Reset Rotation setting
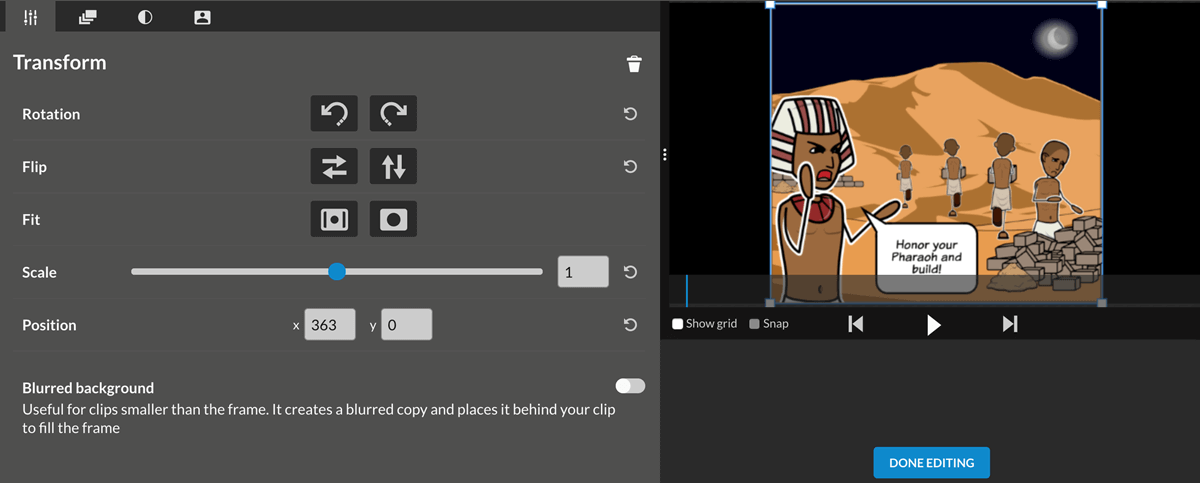The height and width of the screenshot is (483, 1200). (x=630, y=114)
